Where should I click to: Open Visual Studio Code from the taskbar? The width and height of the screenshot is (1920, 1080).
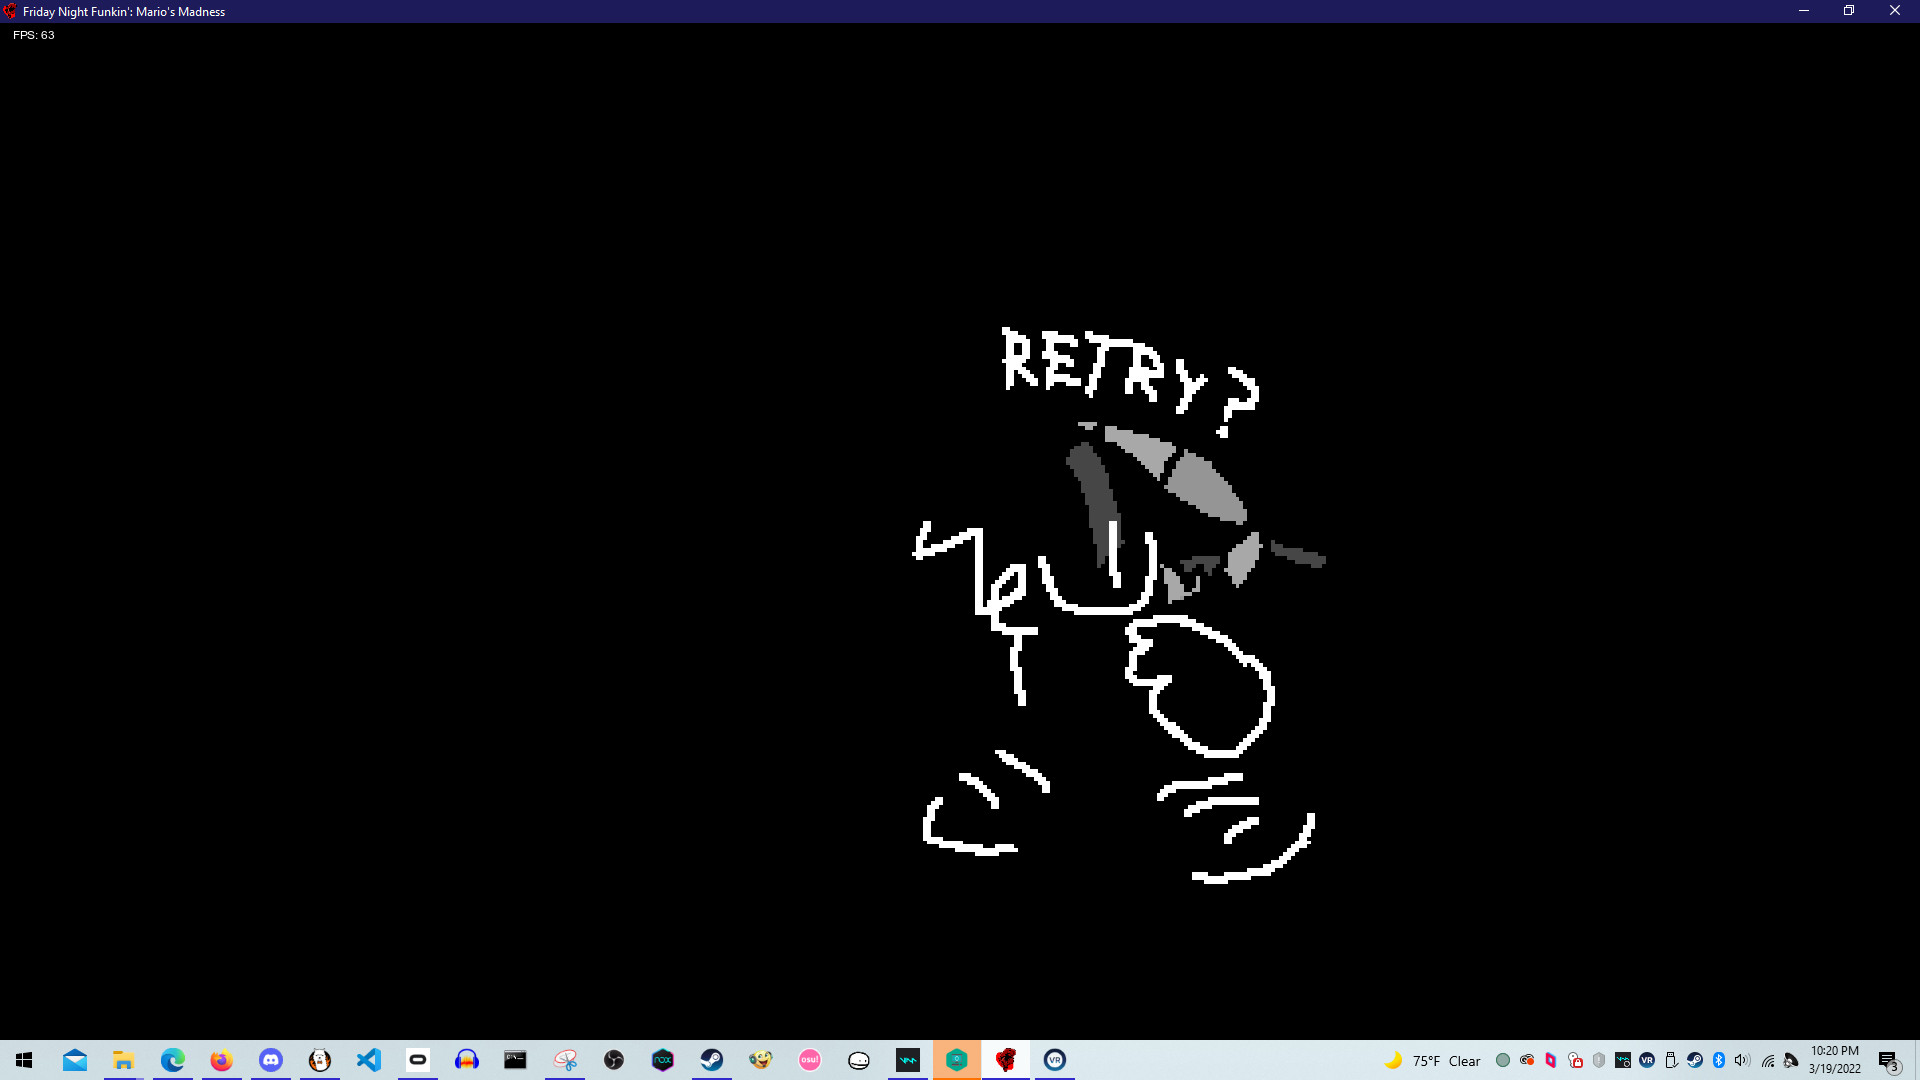click(369, 1060)
